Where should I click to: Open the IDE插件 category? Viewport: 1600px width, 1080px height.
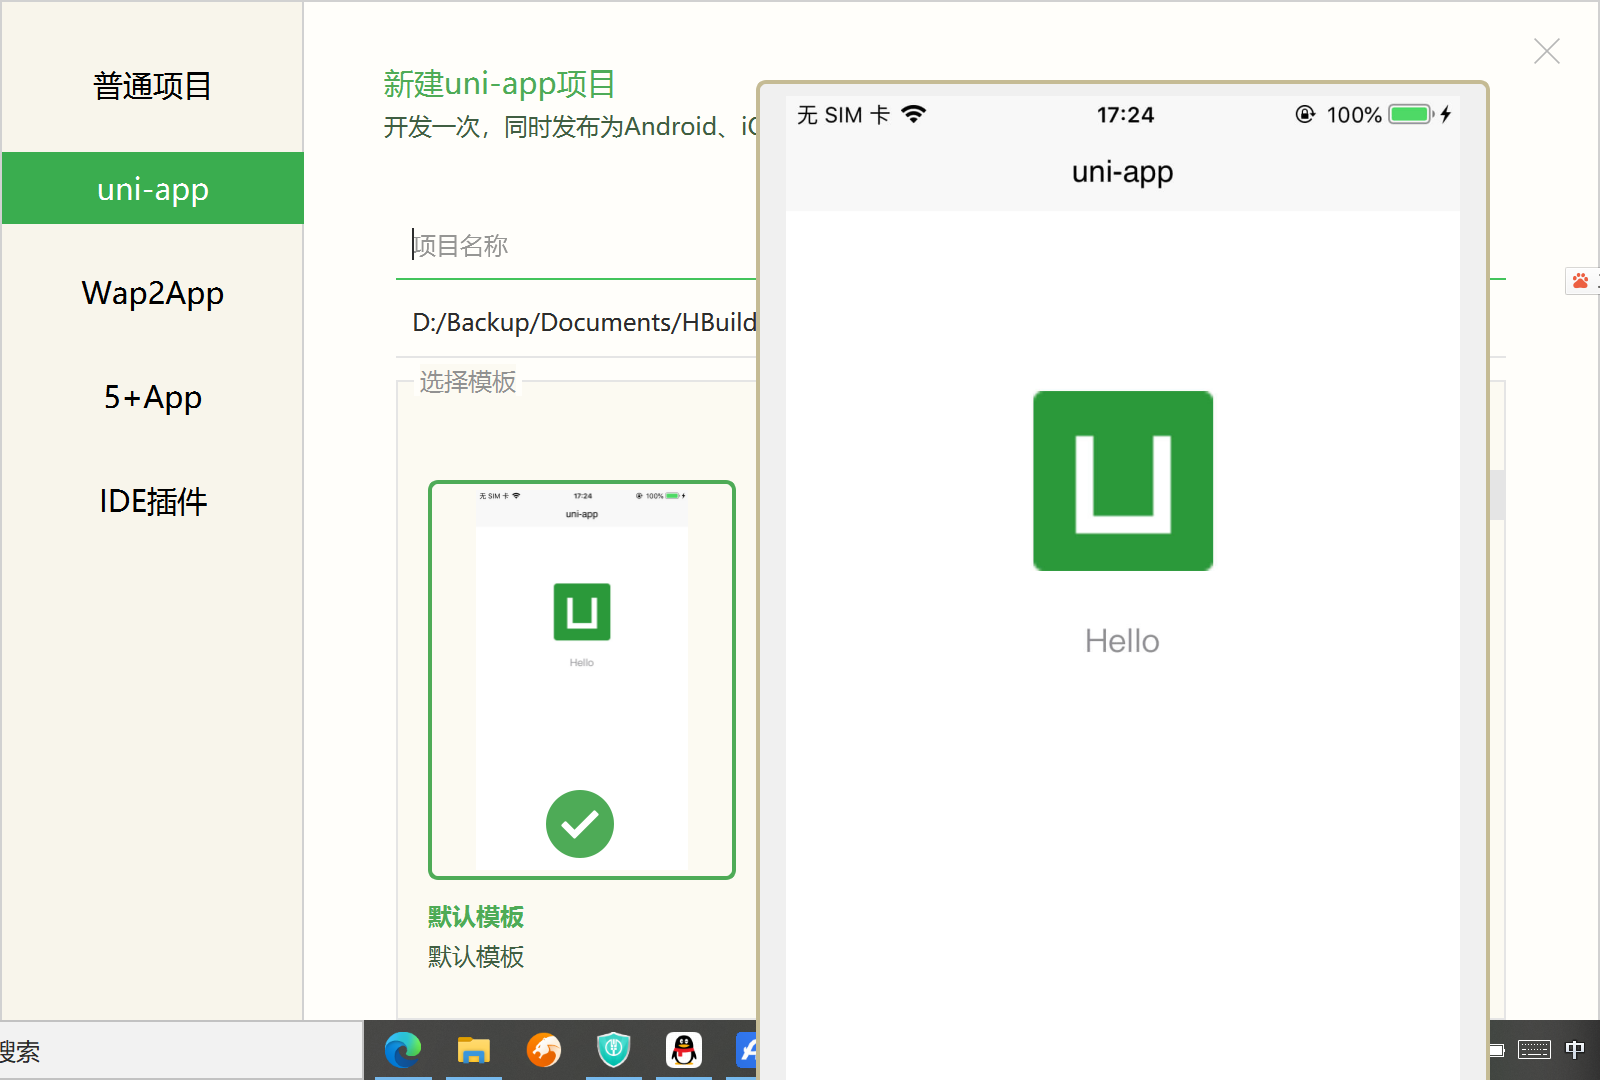(x=152, y=501)
